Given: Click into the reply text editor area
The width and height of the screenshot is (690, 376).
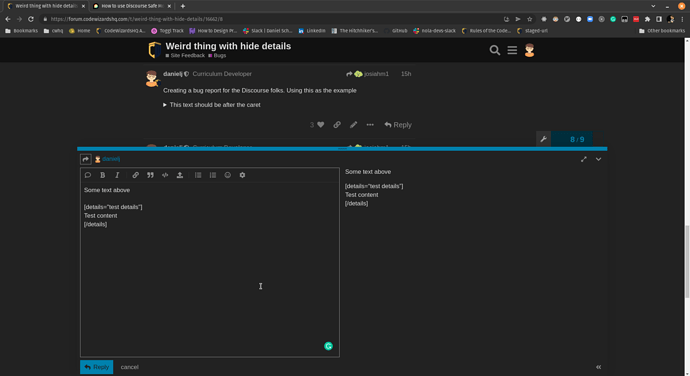Looking at the screenshot, I should (x=210, y=269).
